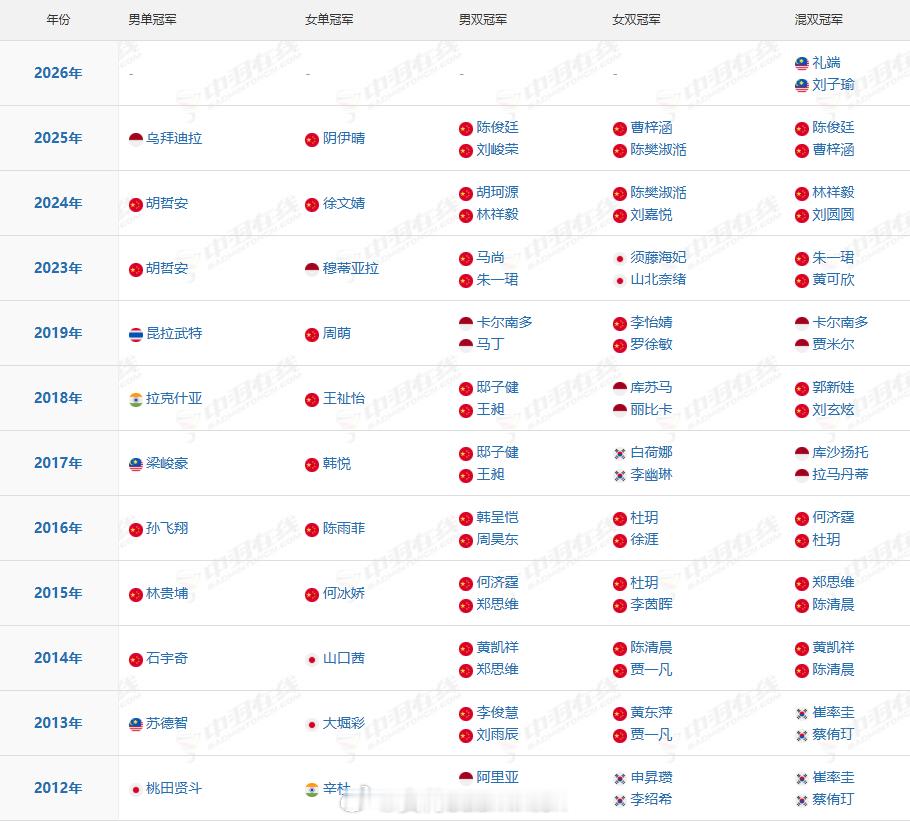Open the 2018年 year link
Image resolution: width=910 pixels, height=821 pixels.
(58, 398)
